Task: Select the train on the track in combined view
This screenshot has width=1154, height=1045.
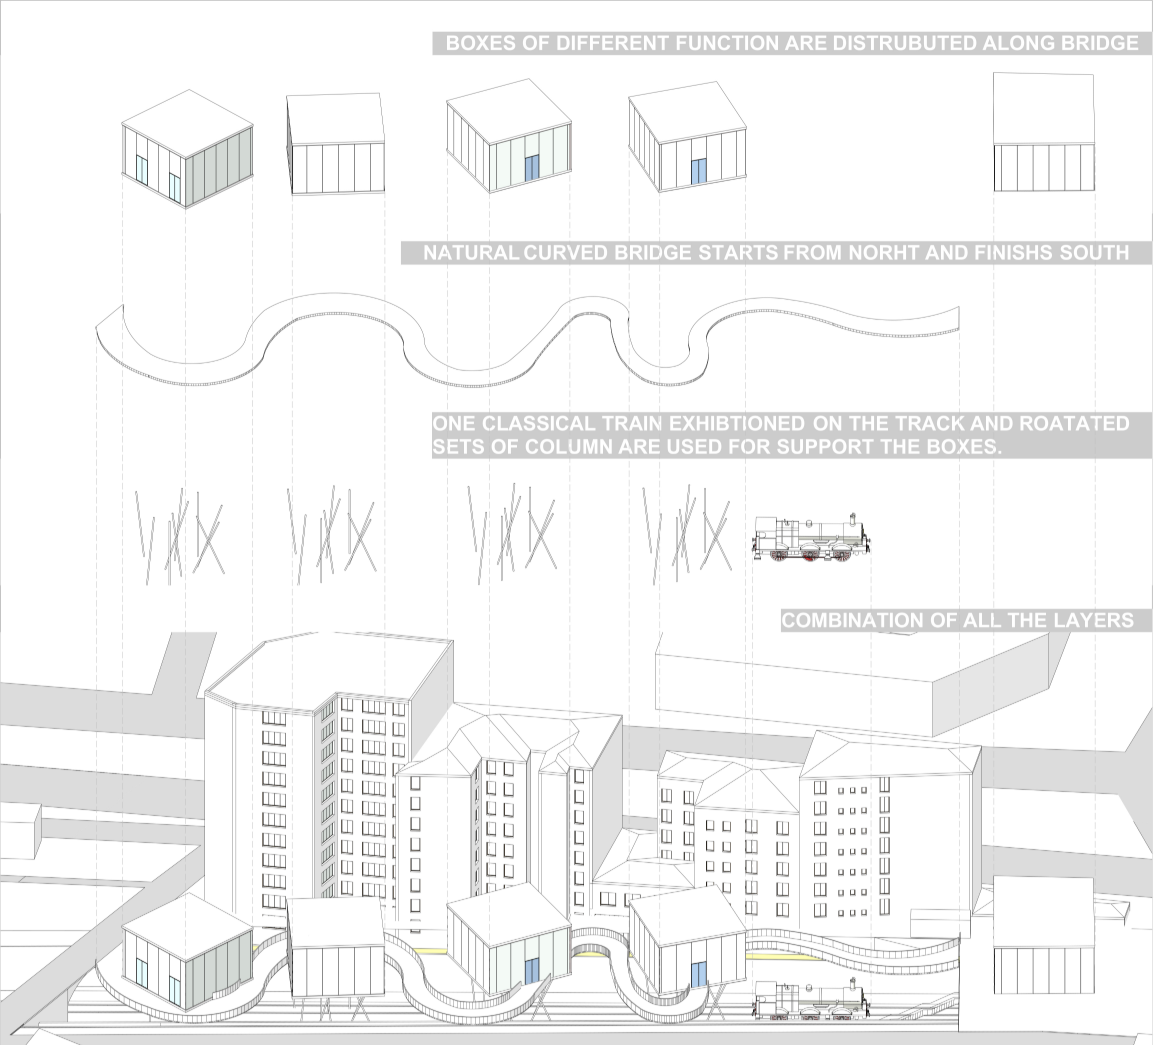Action: (811, 1000)
